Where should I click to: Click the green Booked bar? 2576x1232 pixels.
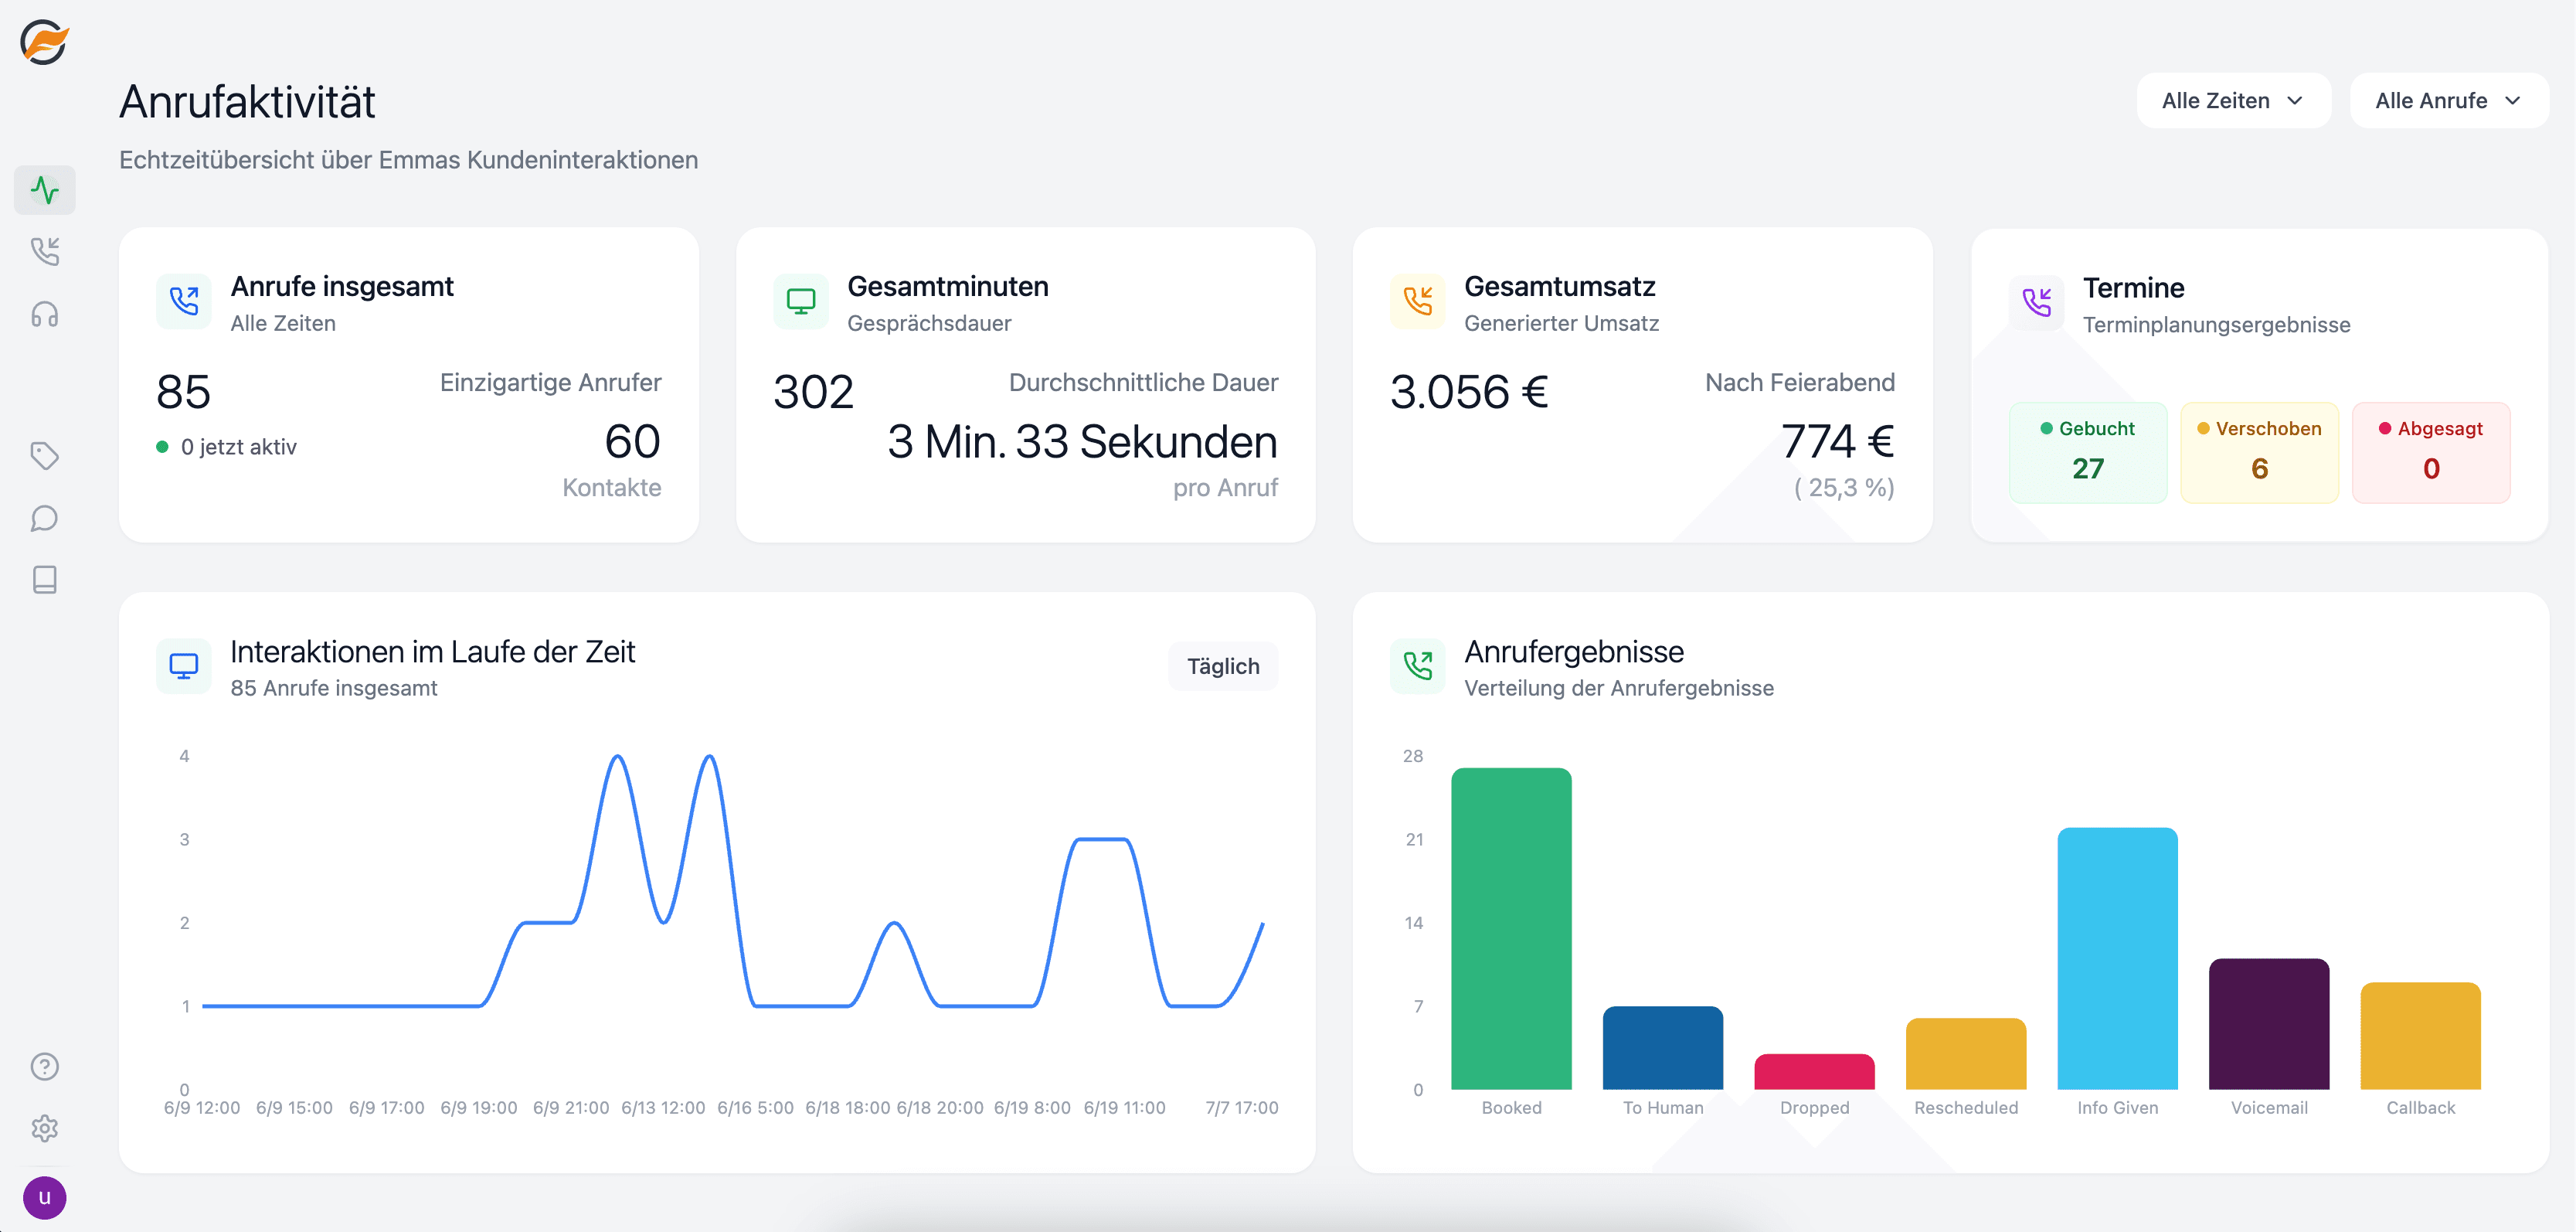(x=1511, y=928)
